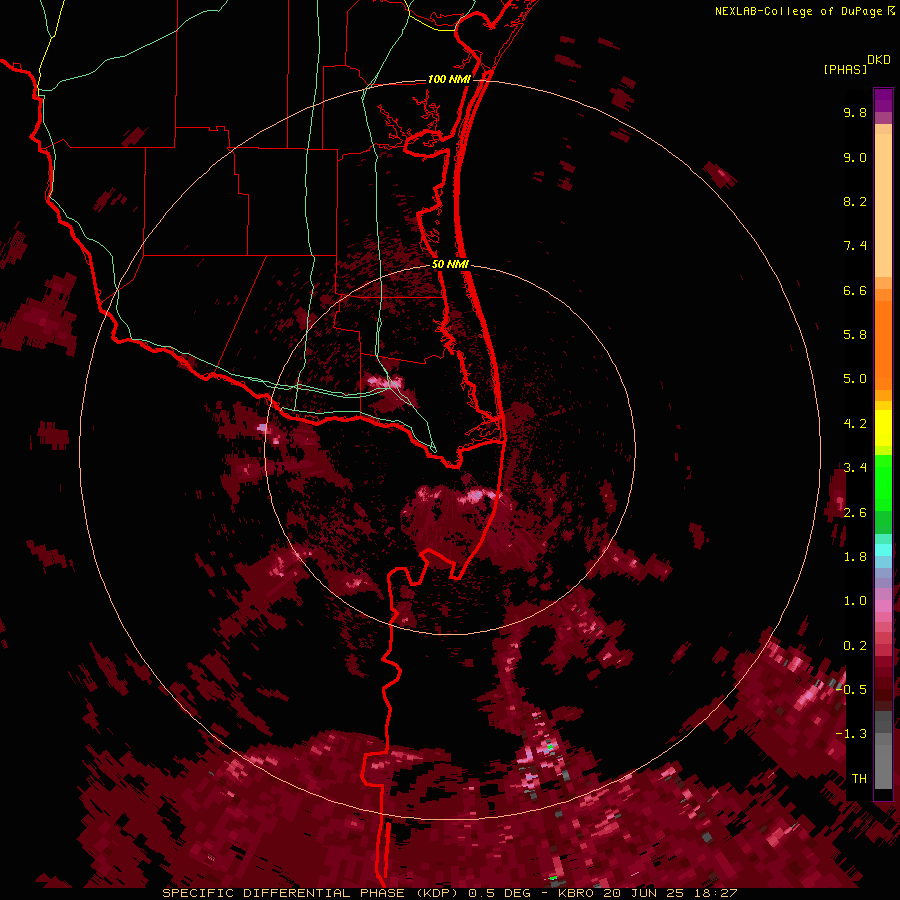Click the DKD label above the color scale
Viewport: 900px width, 900px height.
click(879, 60)
